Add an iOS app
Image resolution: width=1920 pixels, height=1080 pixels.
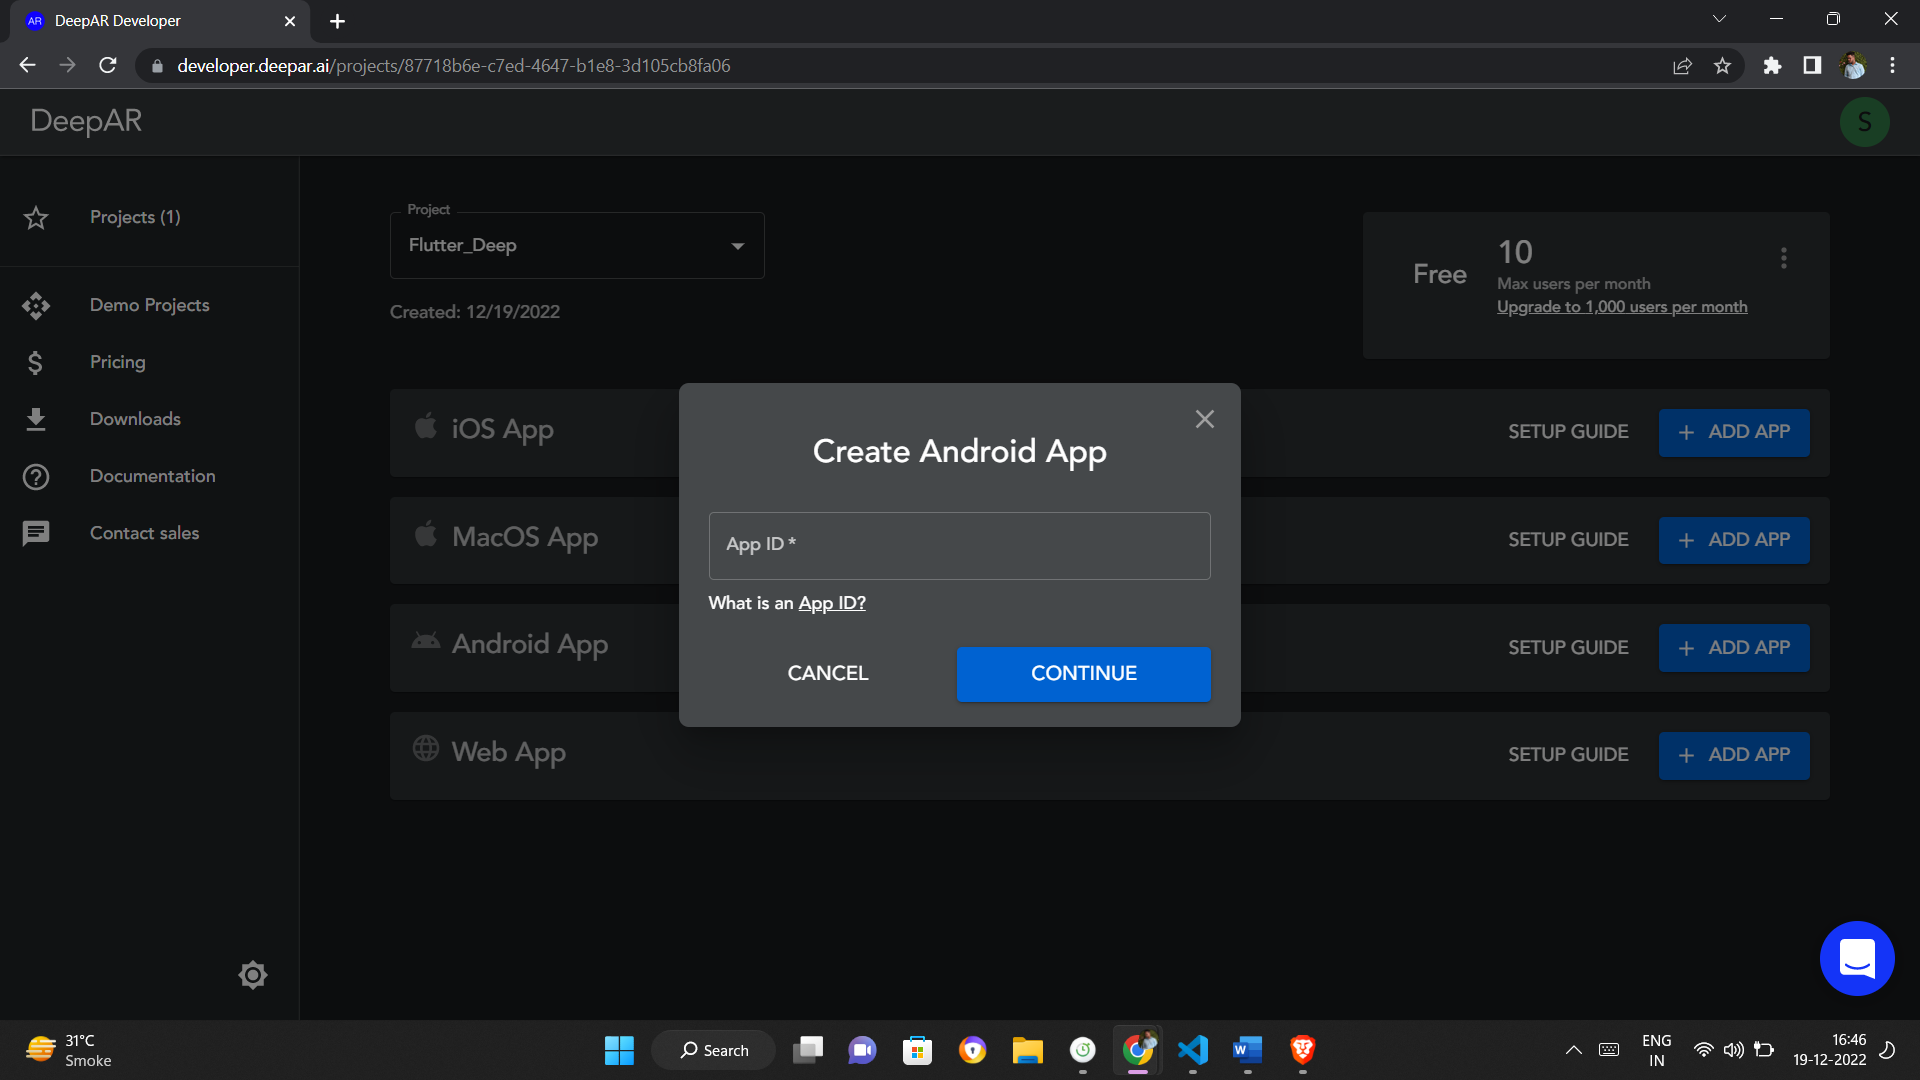pyautogui.click(x=1734, y=432)
